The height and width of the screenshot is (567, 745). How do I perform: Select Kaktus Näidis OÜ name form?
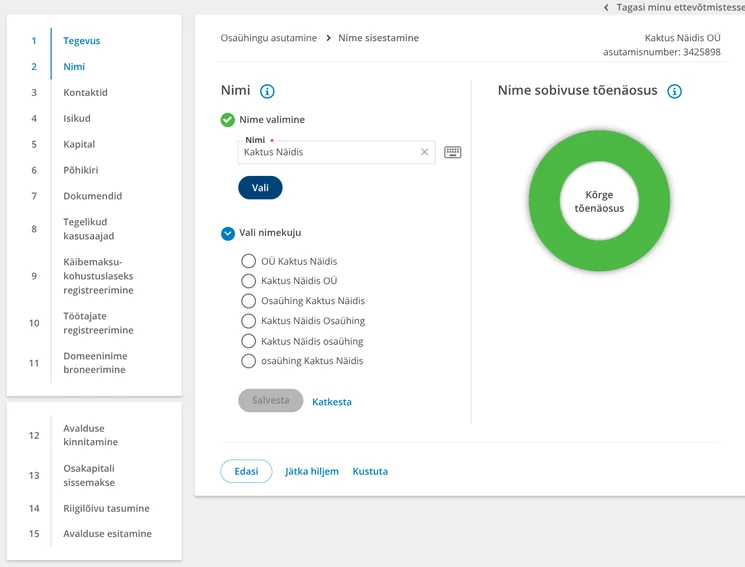click(248, 281)
